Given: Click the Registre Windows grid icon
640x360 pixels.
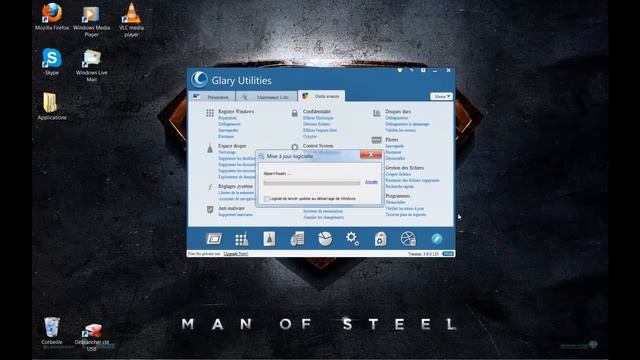Looking at the screenshot, I should [x=210, y=113].
